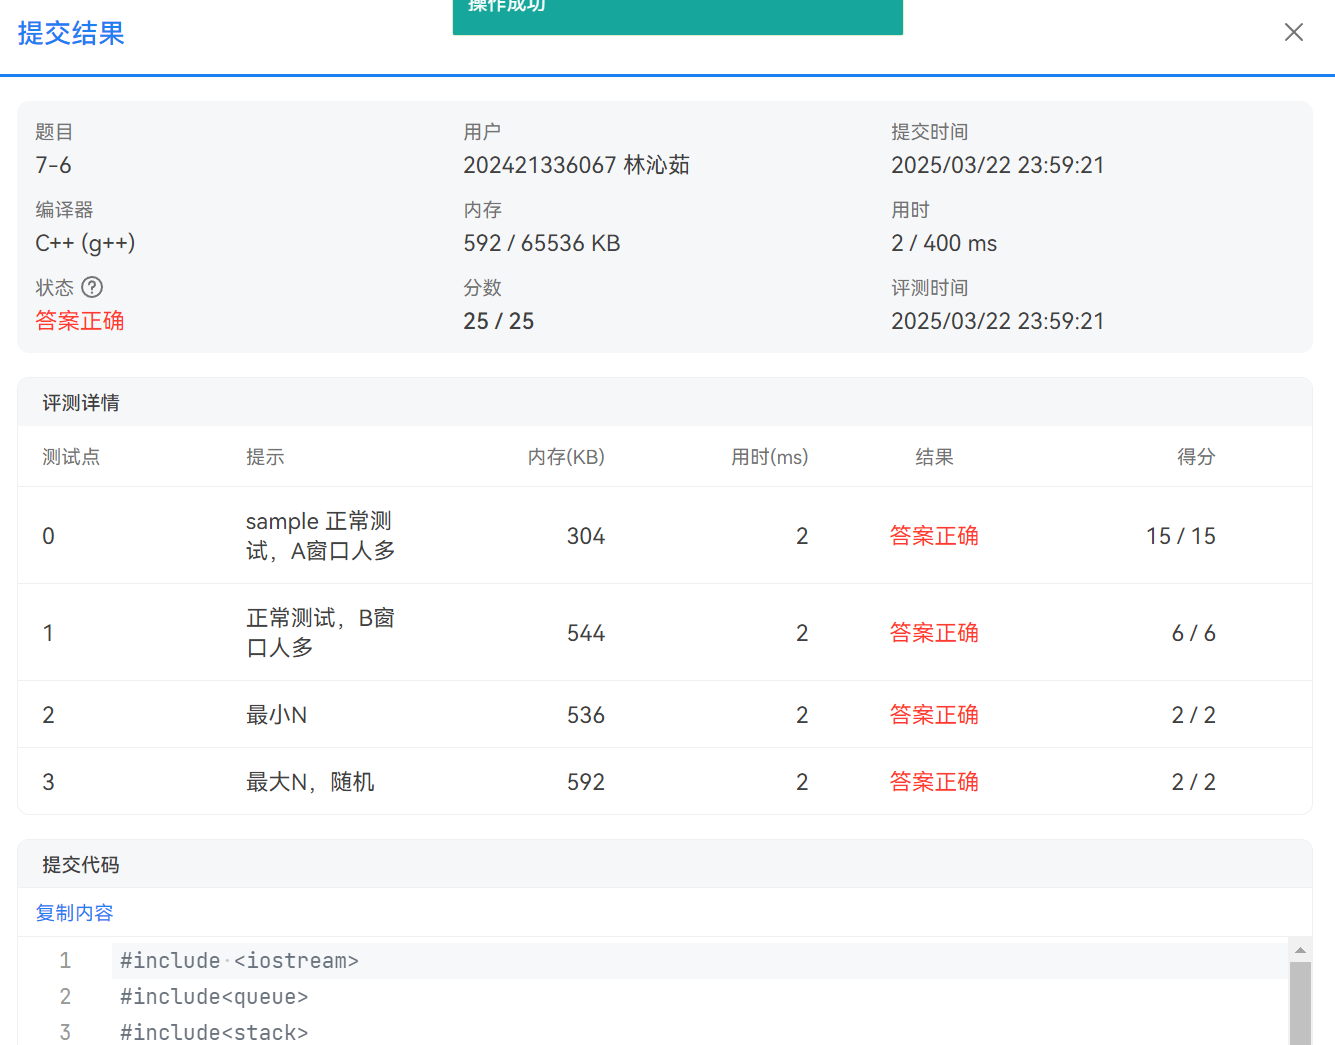Click the code scrollbar up arrow
This screenshot has height=1045, width=1335.
click(1300, 950)
